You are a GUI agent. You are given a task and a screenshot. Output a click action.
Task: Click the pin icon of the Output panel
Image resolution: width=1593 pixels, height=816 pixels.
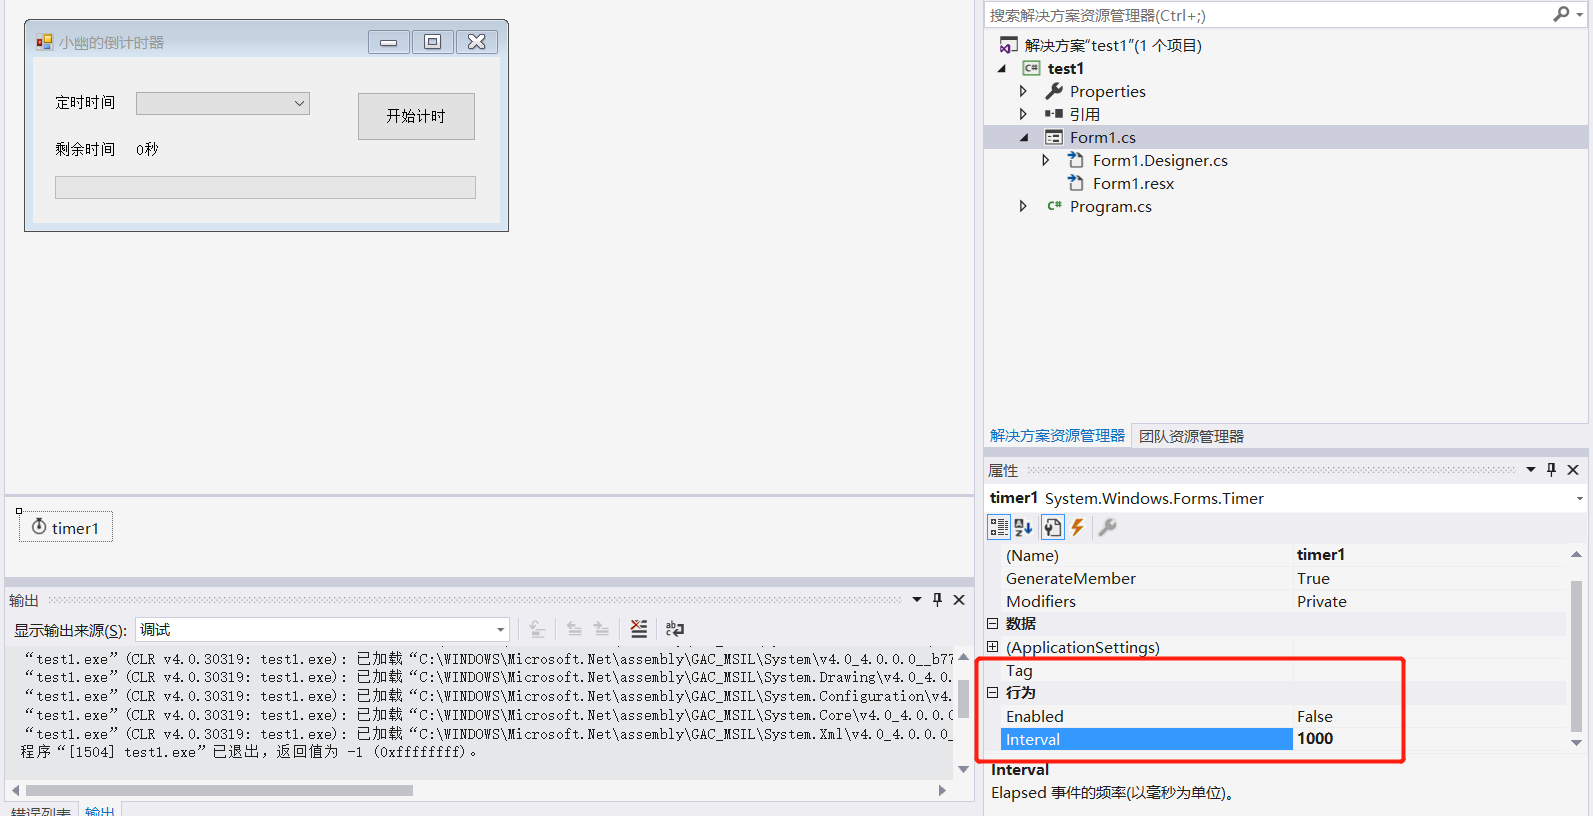(x=937, y=600)
